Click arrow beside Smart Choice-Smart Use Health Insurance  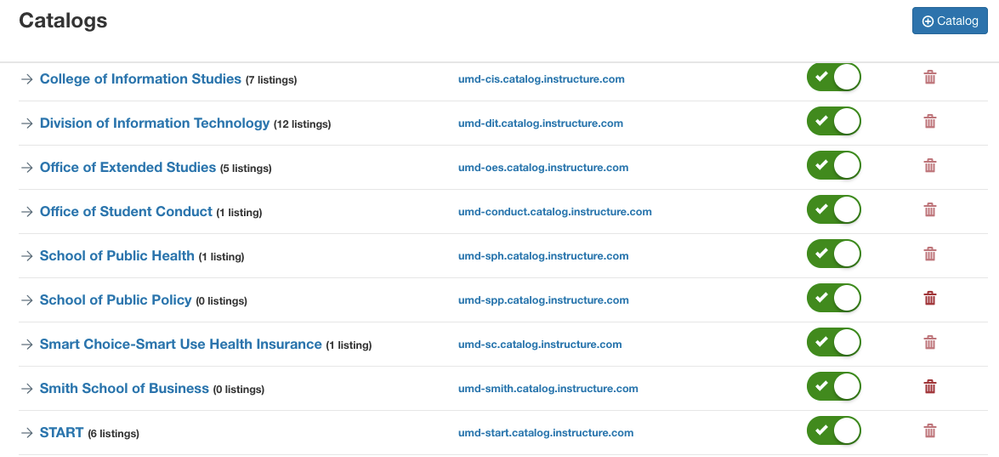pyautogui.click(x=27, y=345)
